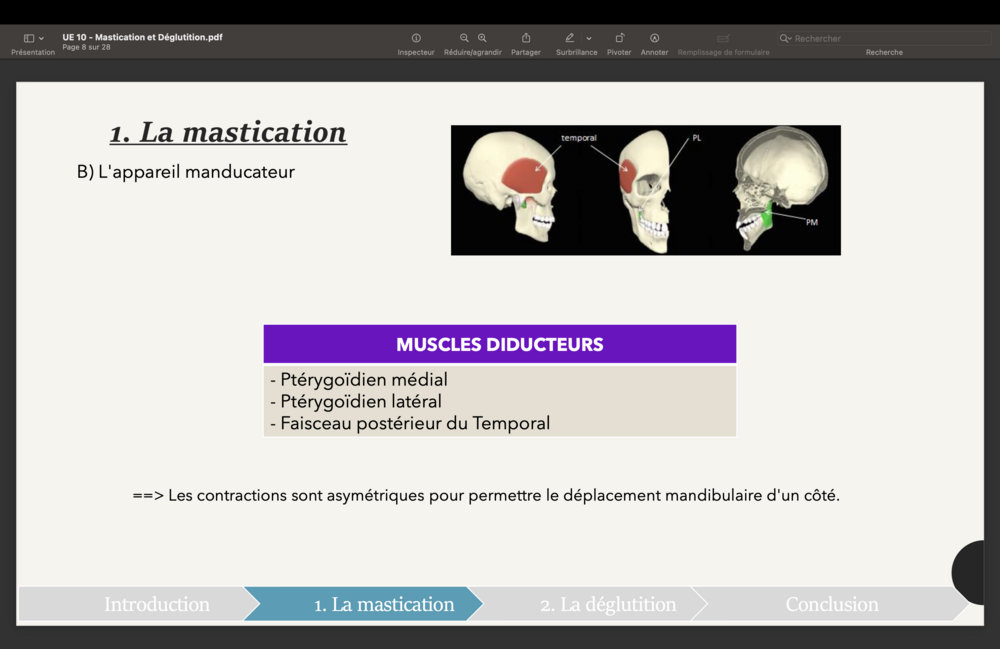Screen dimensions: 1000x649
Task: Click the skull anatomy image
Action: click(x=645, y=190)
